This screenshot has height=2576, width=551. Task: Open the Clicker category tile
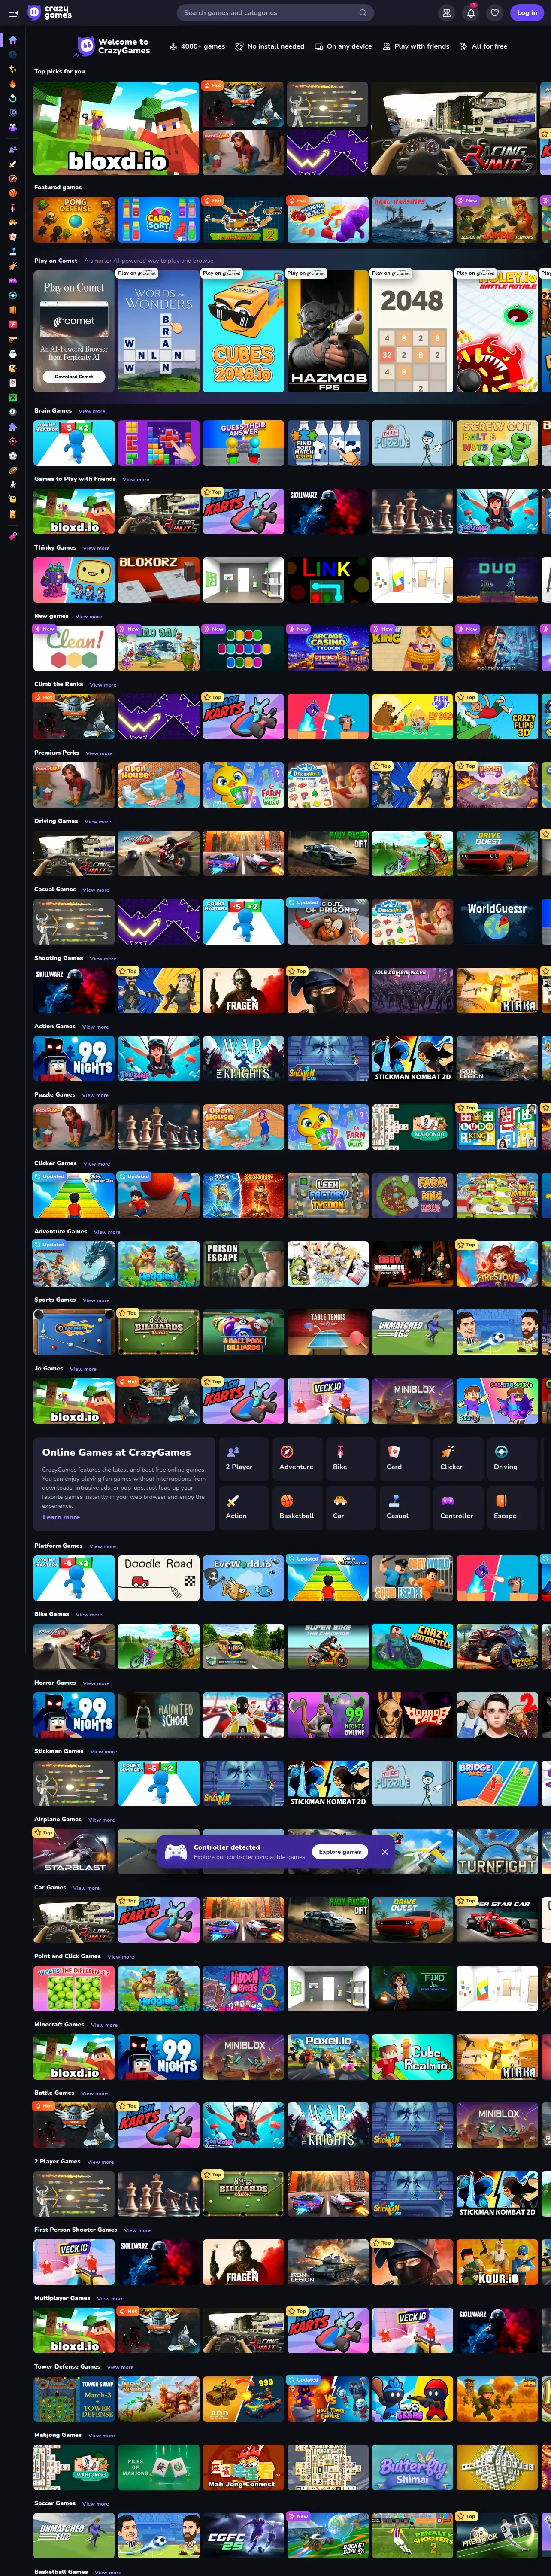click(x=459, y=1458)
